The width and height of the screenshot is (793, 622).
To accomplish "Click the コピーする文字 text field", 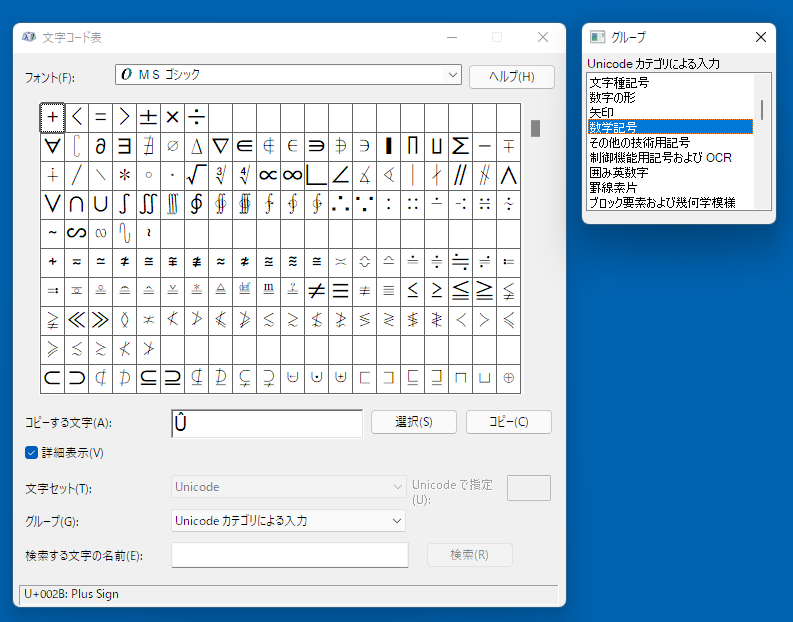I will [x=267, y=423].
